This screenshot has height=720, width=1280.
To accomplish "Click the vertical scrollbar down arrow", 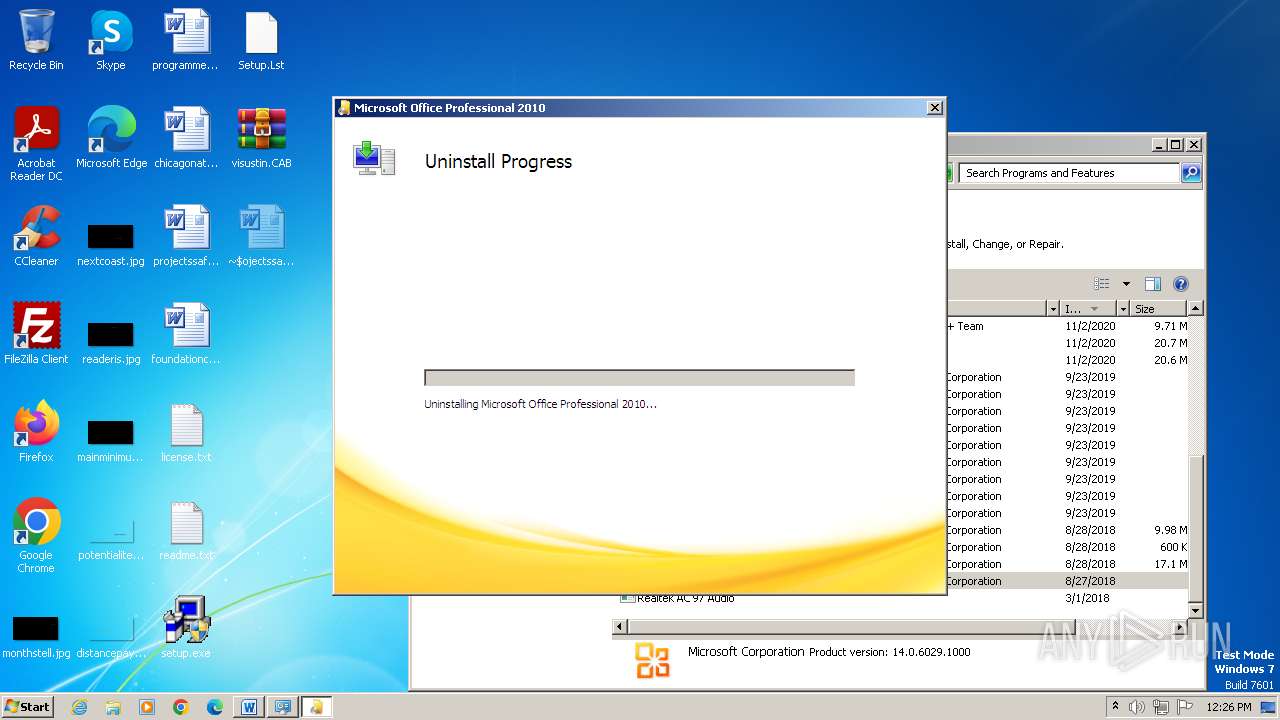I will [x=1195, y=609].
